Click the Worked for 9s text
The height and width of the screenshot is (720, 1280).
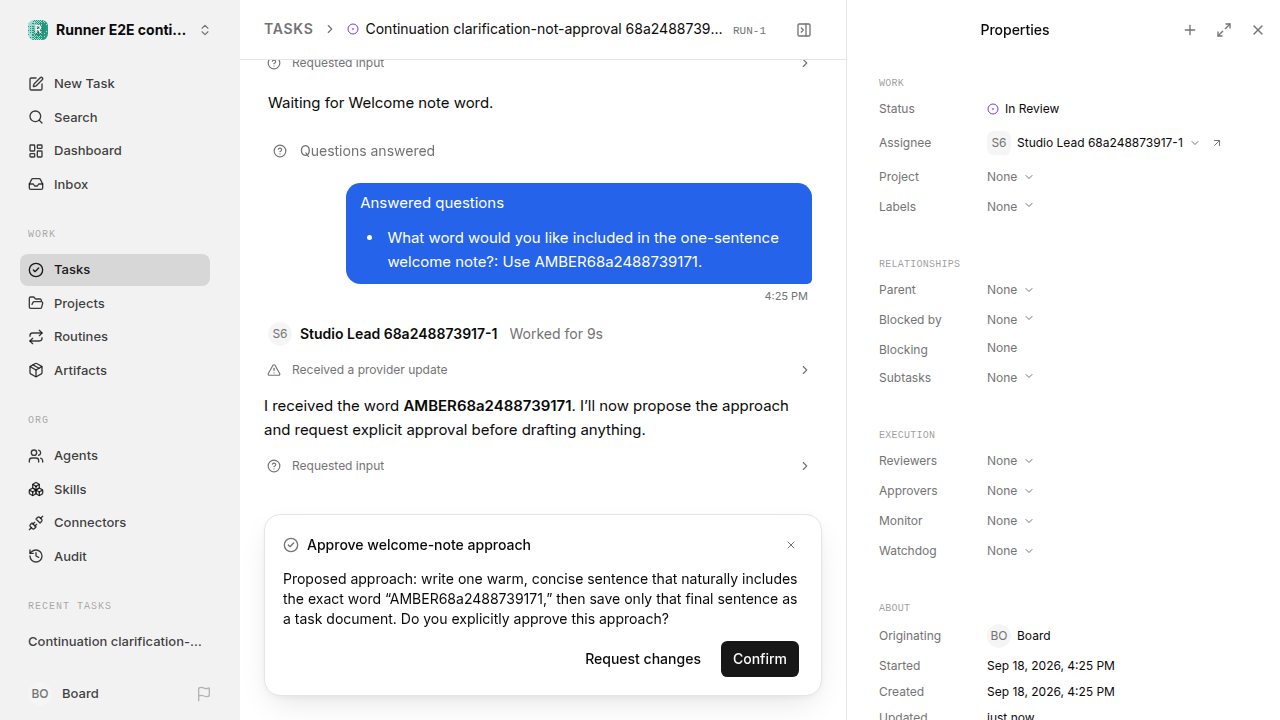click(556, 334)
